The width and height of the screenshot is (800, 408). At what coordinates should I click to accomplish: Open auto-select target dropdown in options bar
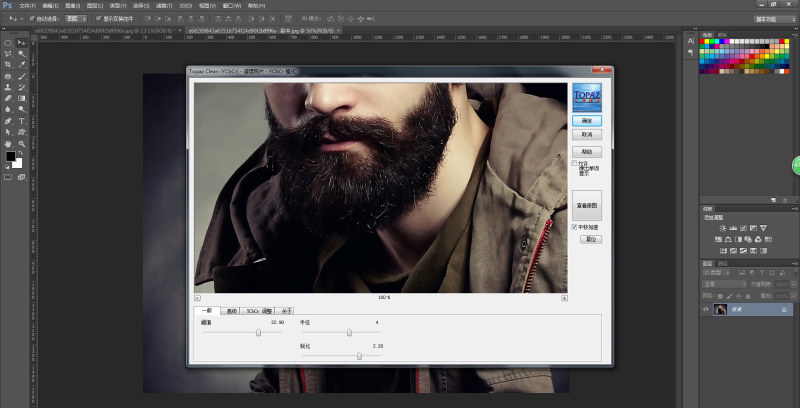tap(77, 18)
